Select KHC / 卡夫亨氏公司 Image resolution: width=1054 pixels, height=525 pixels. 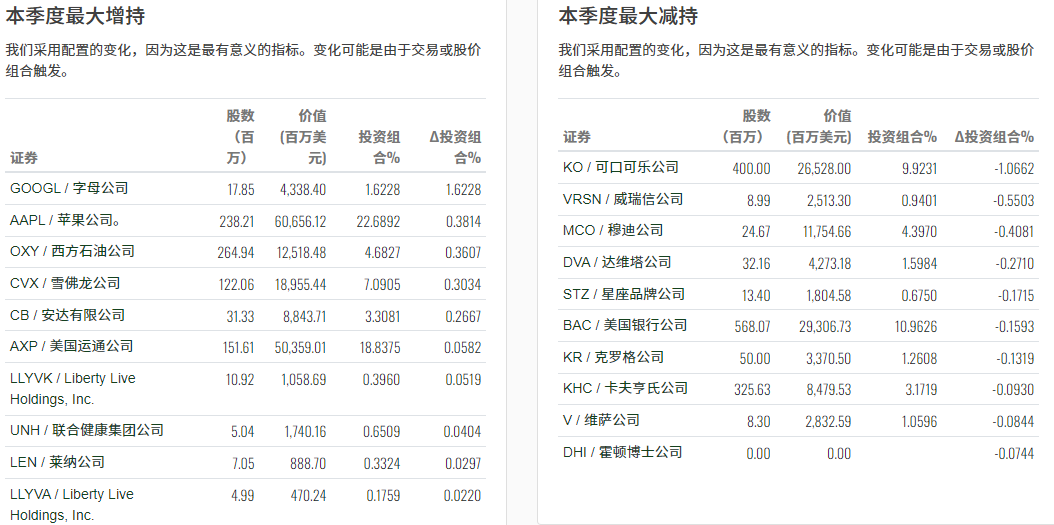coord(625,388)
